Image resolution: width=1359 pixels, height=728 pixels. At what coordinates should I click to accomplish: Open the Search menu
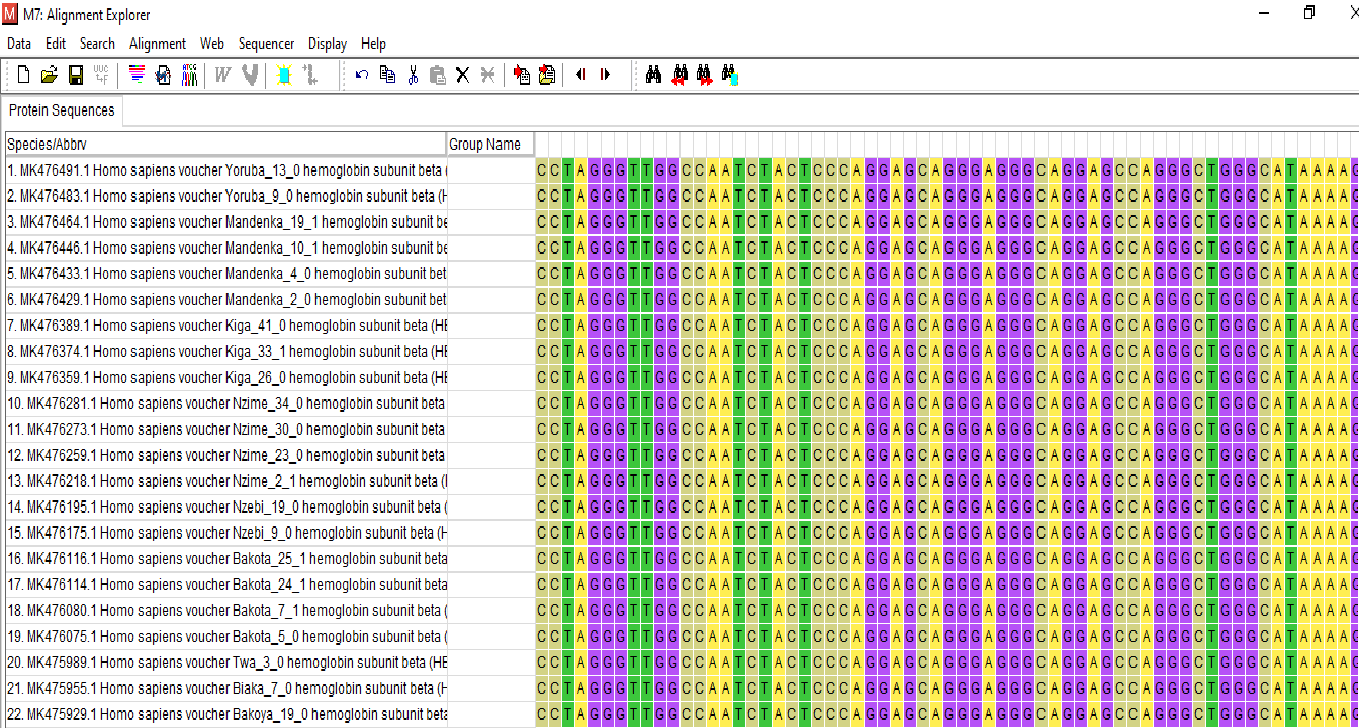97,44
